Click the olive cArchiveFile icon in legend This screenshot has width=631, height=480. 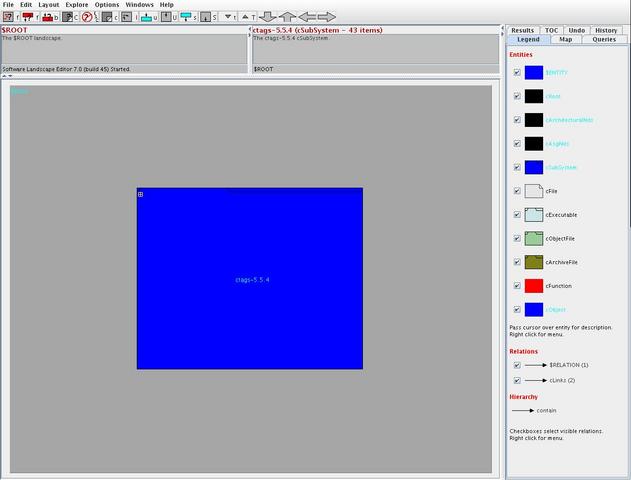point(534,262)
